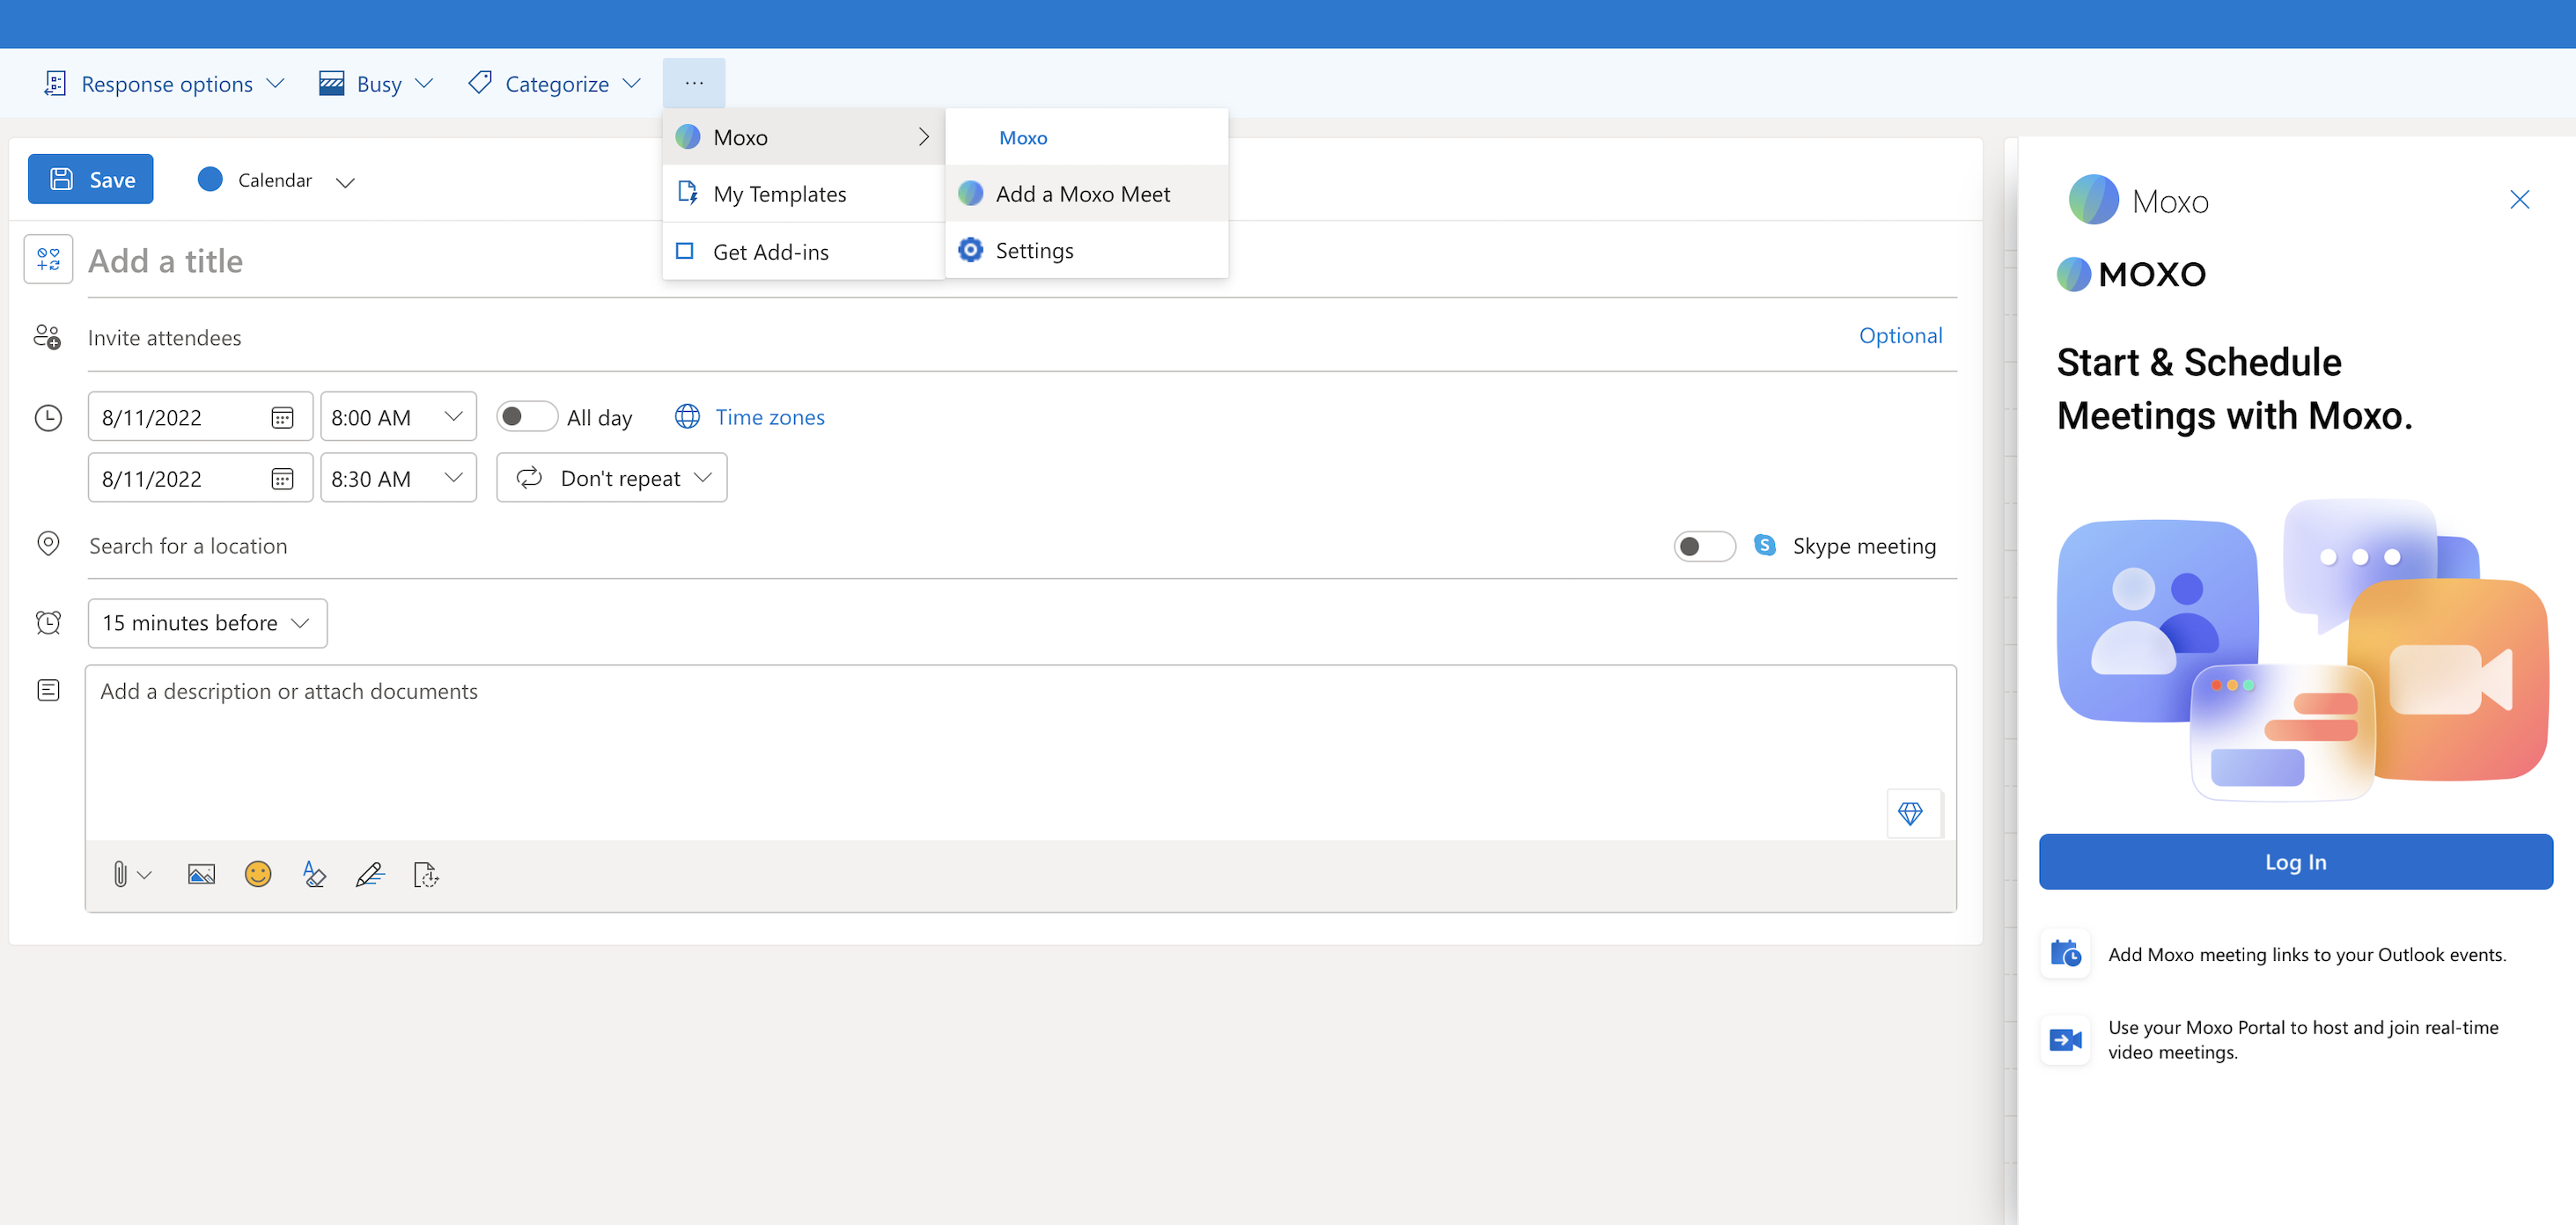Click the reminder alarm clock icon
2576x1225 pixels.
[48, 623]
